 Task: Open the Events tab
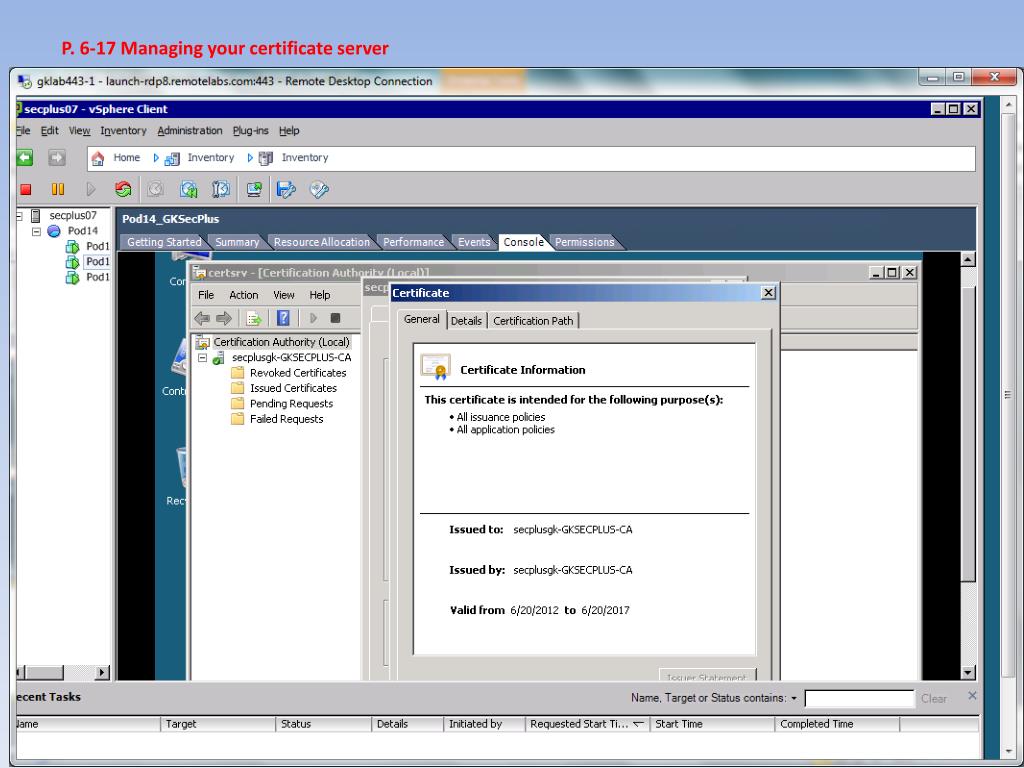pyautogui.click(x=474, y=242)
